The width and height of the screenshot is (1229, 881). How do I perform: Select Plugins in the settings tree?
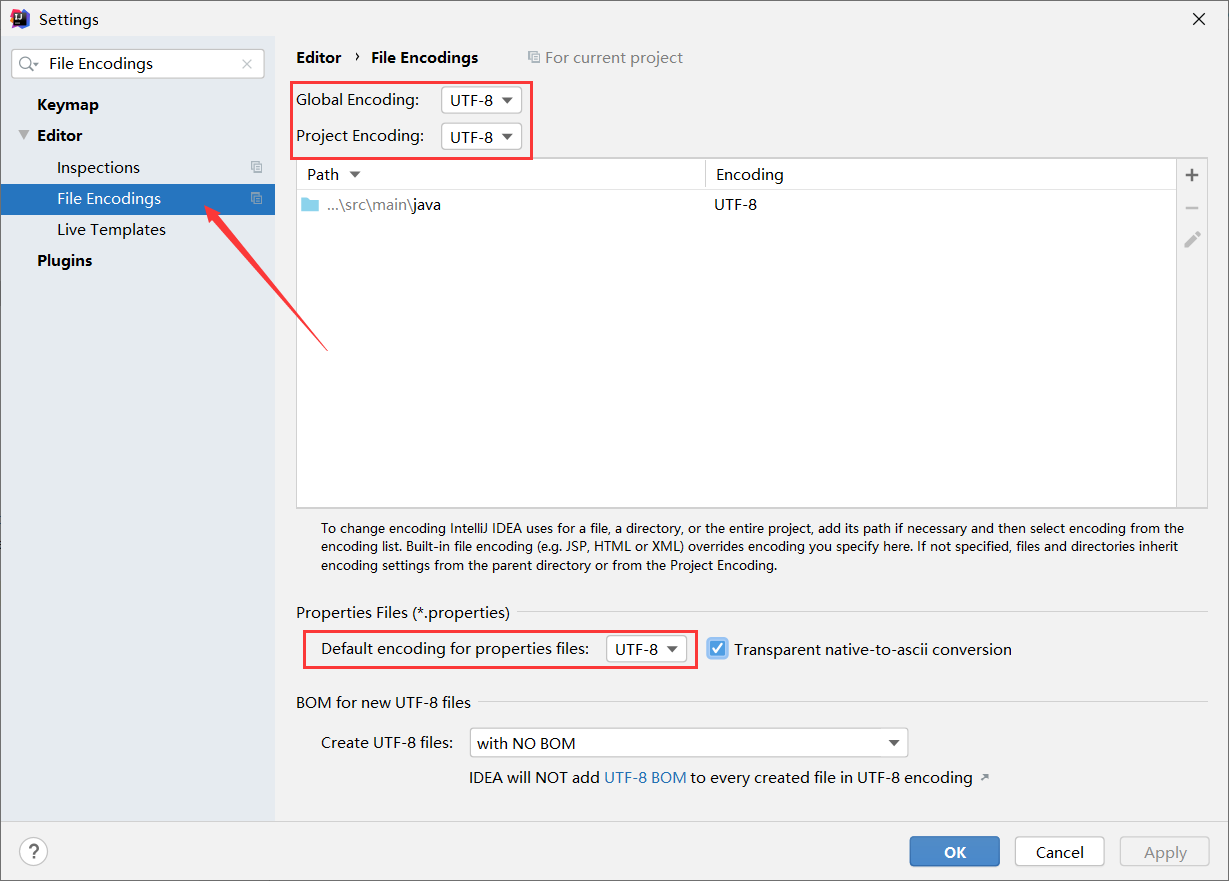point(65,260)
